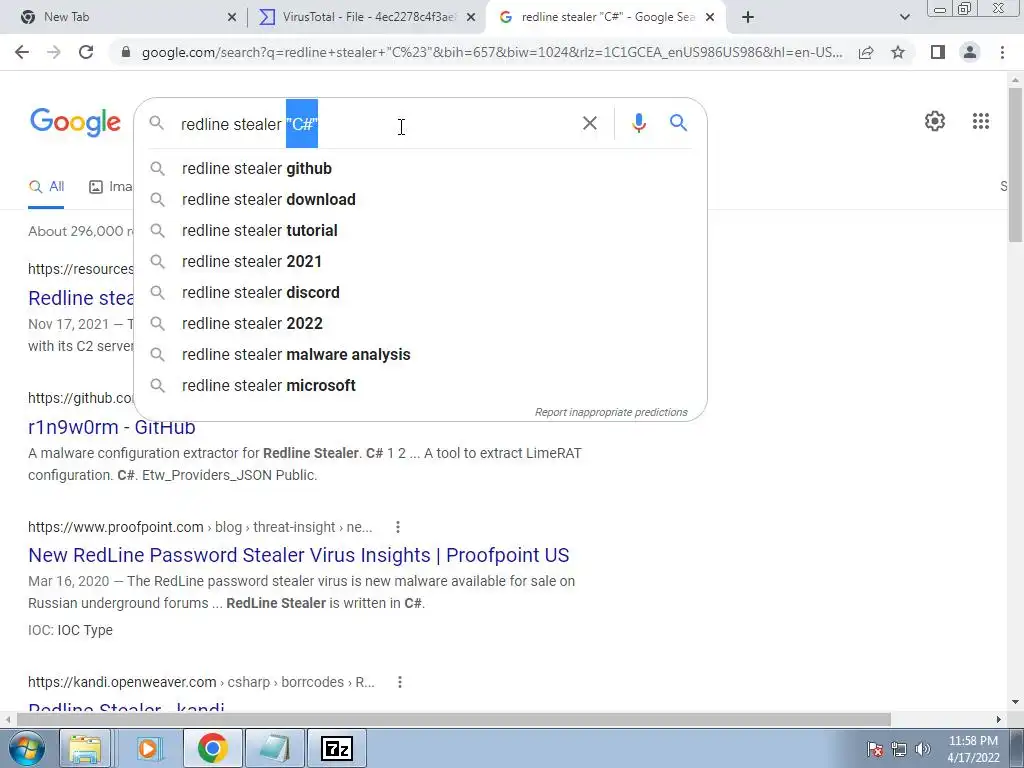Click the scroll right arrow of horizontal scrollbar
Screen dimensions: 1024x768
999,719
